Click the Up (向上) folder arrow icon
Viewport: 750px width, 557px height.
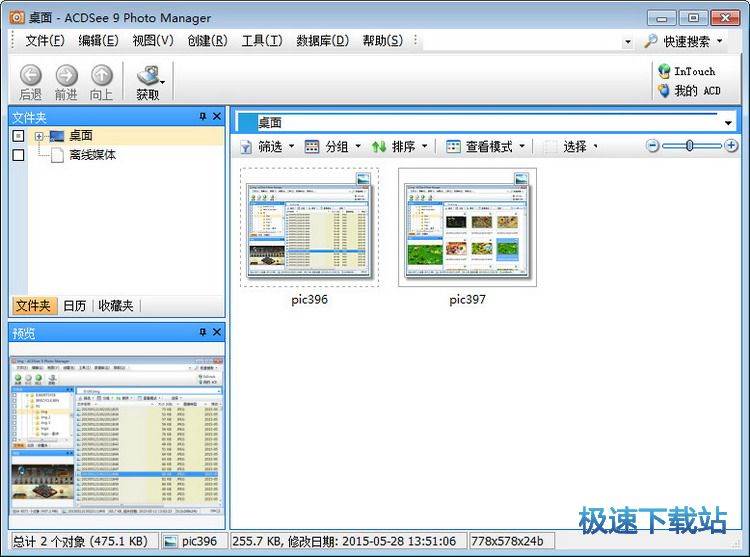tap(101, 75)
